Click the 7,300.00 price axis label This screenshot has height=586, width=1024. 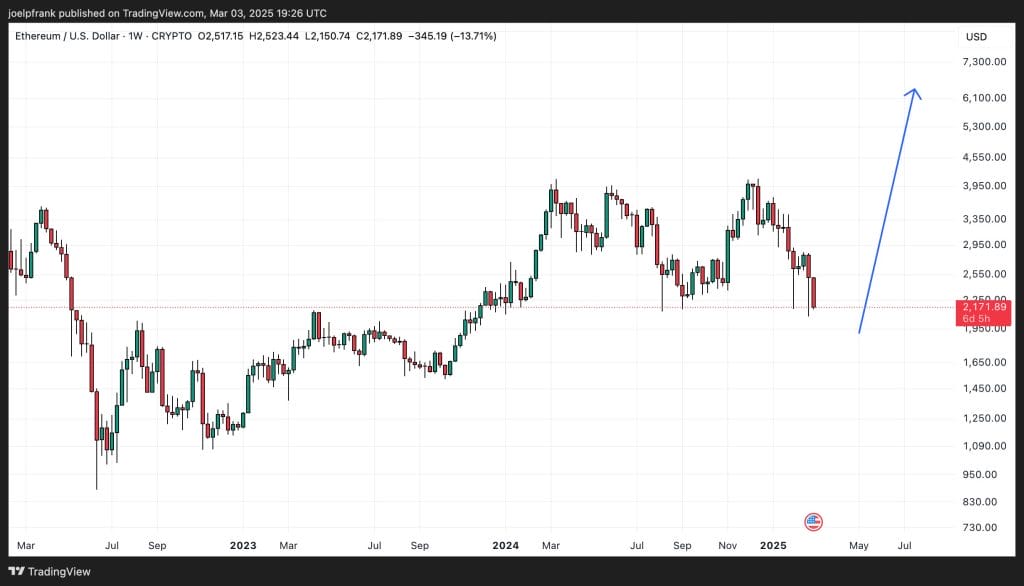tap(982, 62)
